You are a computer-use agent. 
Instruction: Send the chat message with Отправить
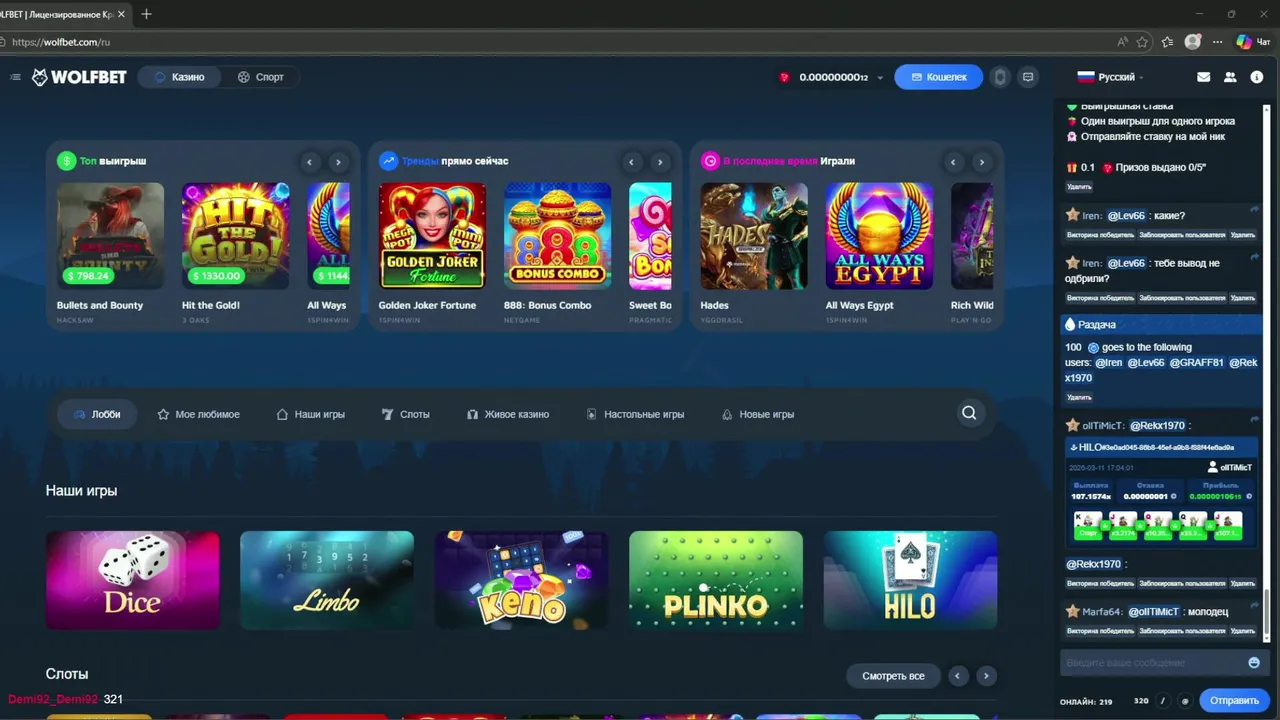click(x=1234, y=701)
